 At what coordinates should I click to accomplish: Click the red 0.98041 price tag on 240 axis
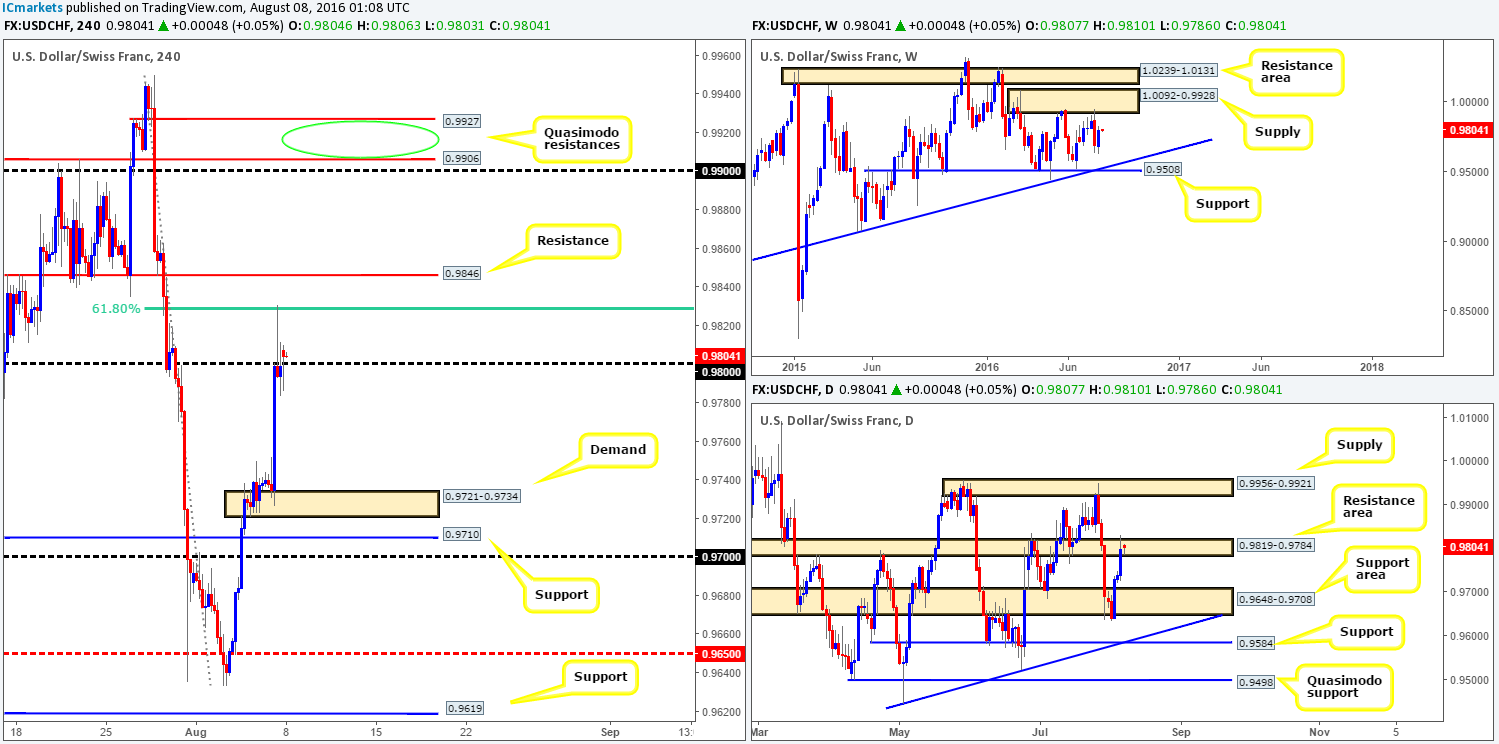pos(720,355)
